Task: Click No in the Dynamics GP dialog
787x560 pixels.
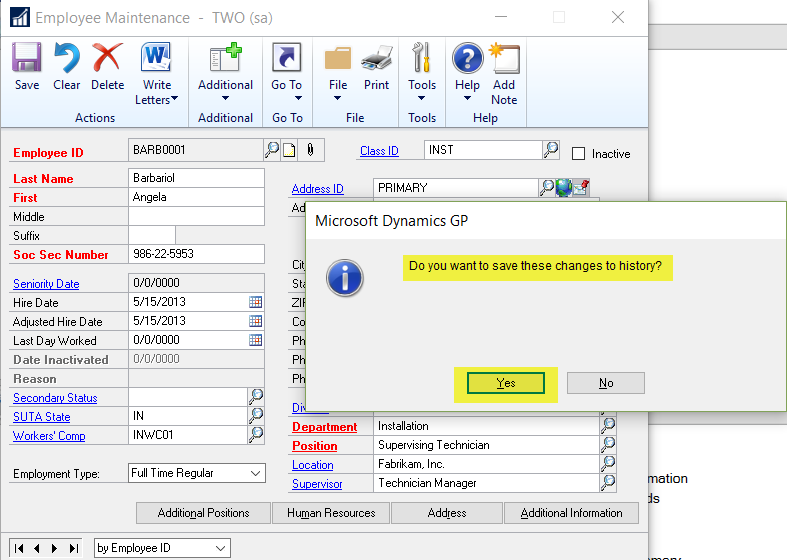Action: 606,383
